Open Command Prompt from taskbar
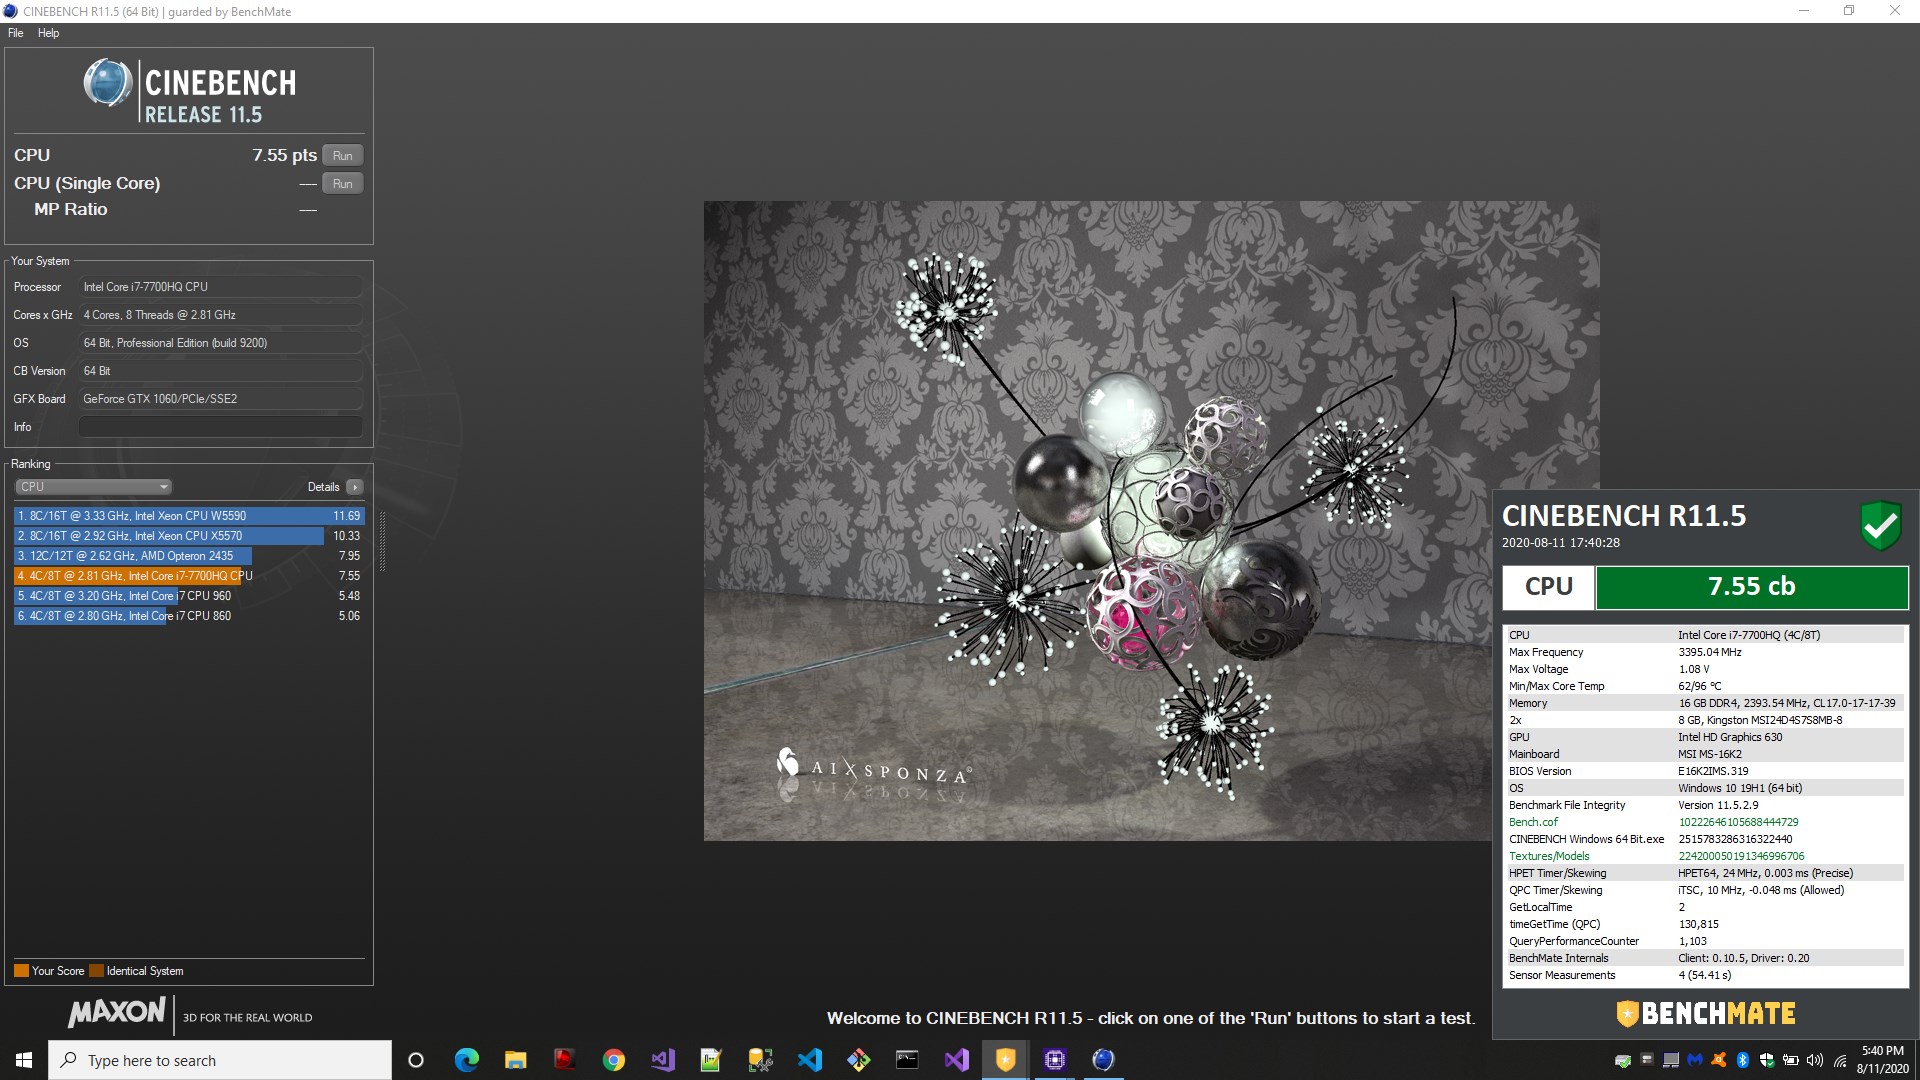 tap(907, 1060)
